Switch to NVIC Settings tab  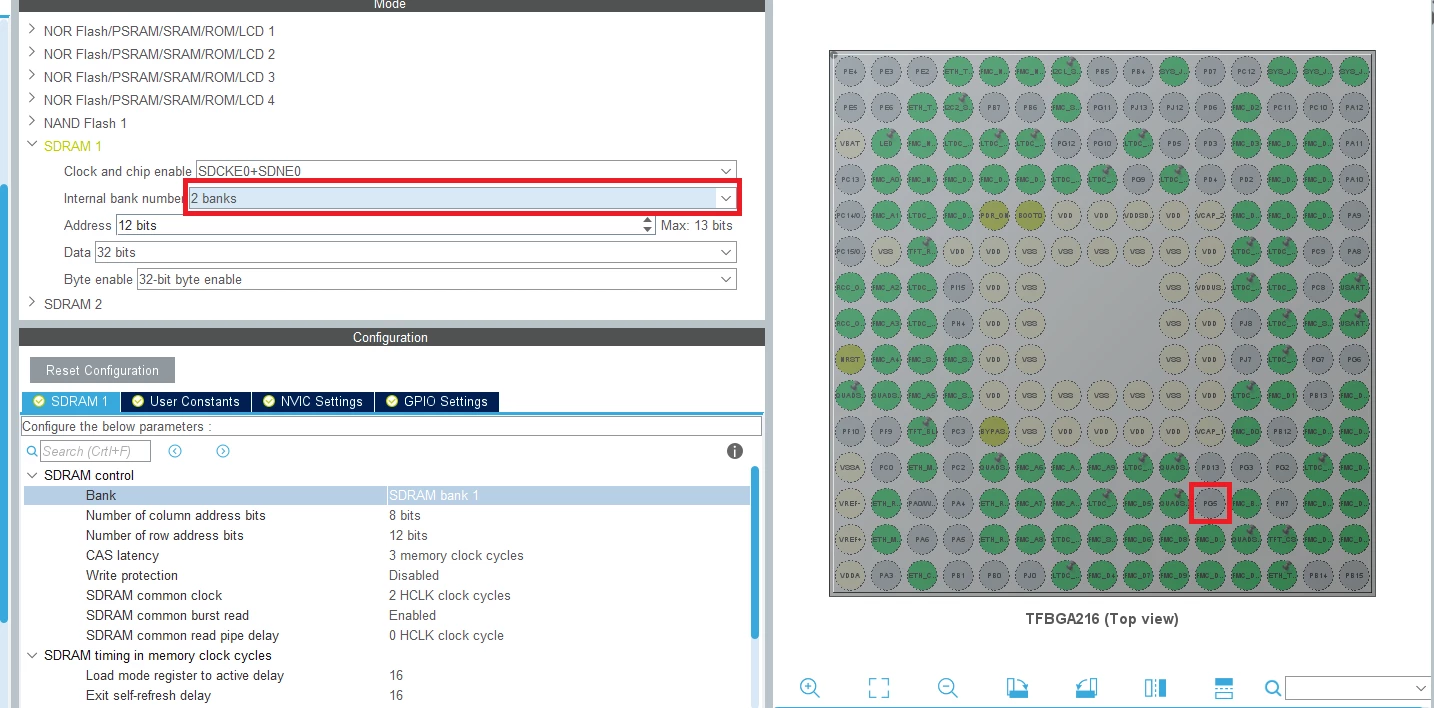(x=313, y=401)
